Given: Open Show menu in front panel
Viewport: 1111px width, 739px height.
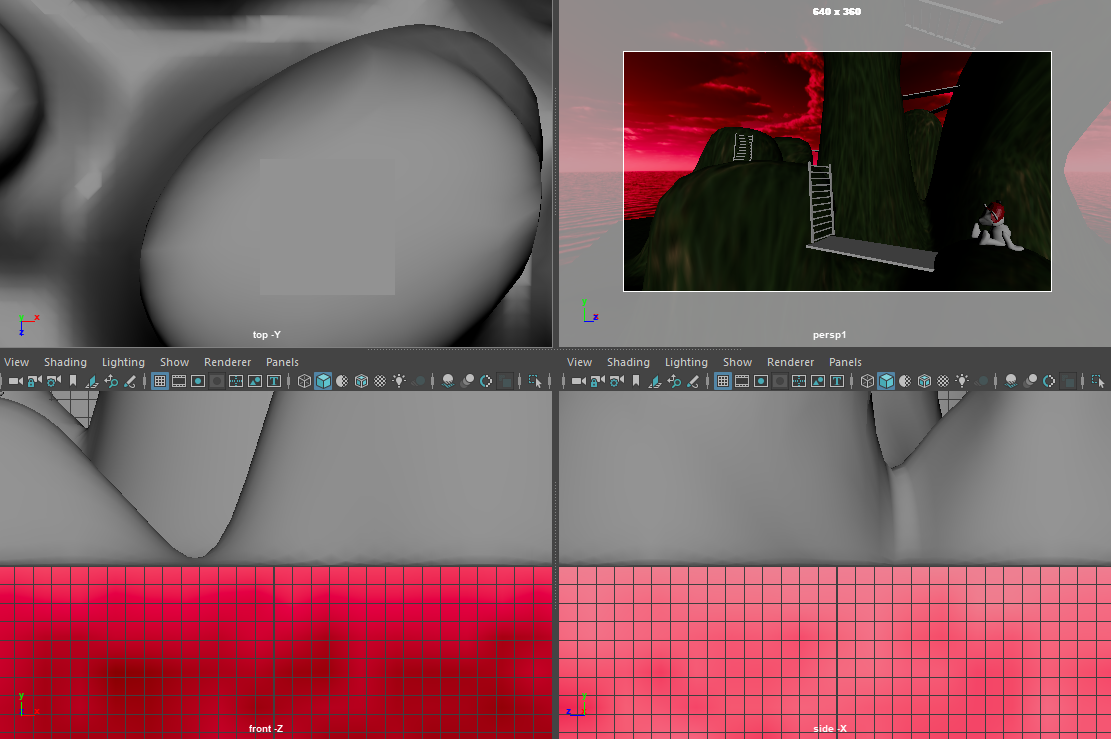Looking at the screenshot, I should [174, 362].
